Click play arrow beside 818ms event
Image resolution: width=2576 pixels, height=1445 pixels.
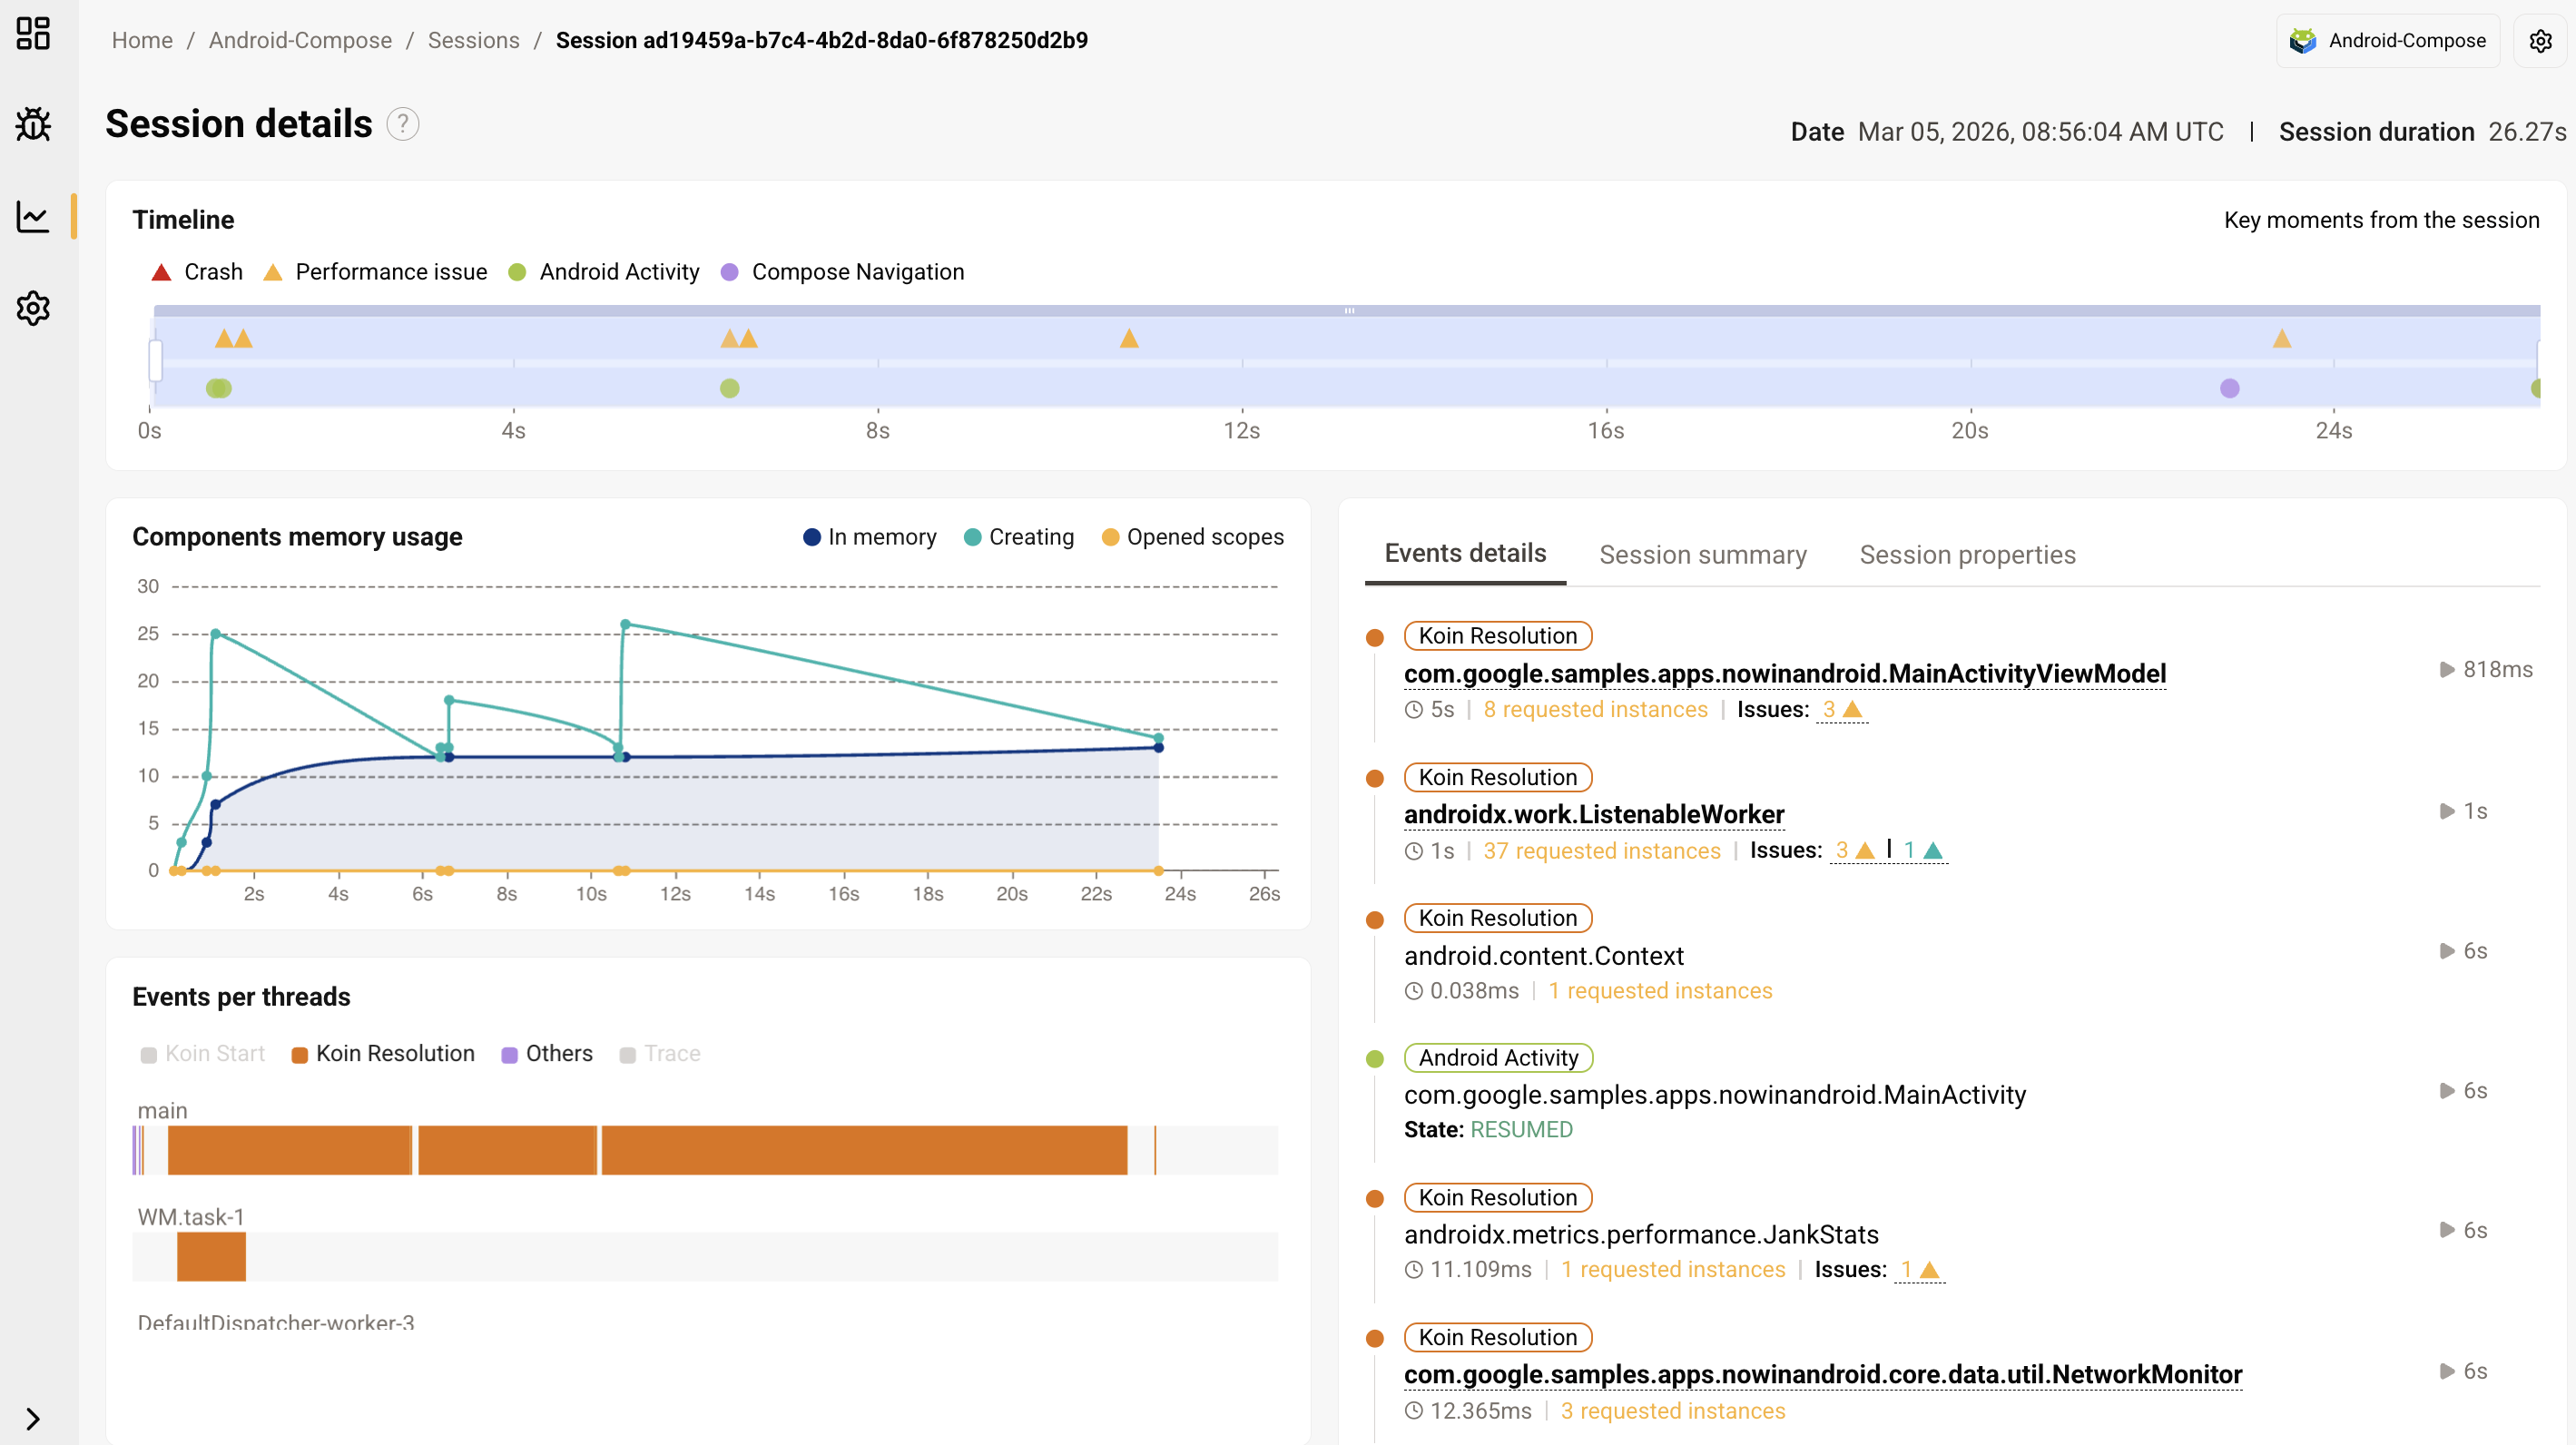(x=2447, y=669)
